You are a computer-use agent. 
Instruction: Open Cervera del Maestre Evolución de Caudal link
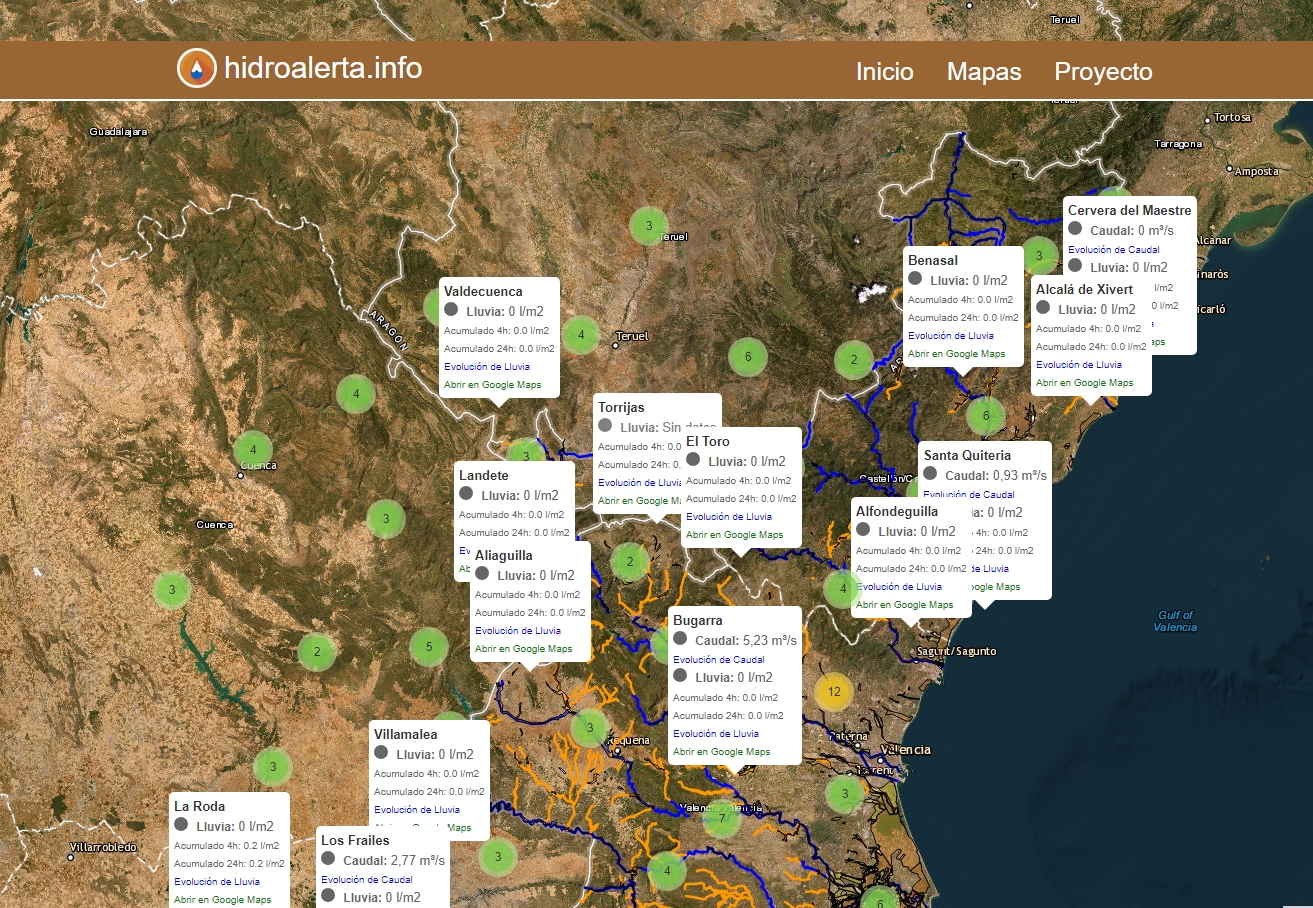point(1114,250)
